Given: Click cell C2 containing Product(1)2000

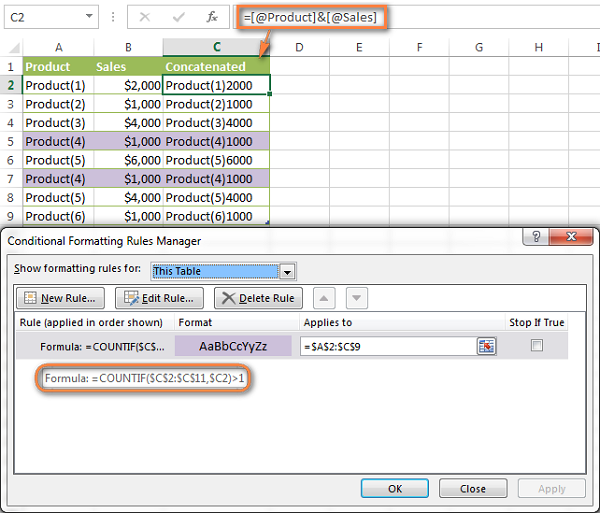Looking at the screenshot, I should point(217,85).
